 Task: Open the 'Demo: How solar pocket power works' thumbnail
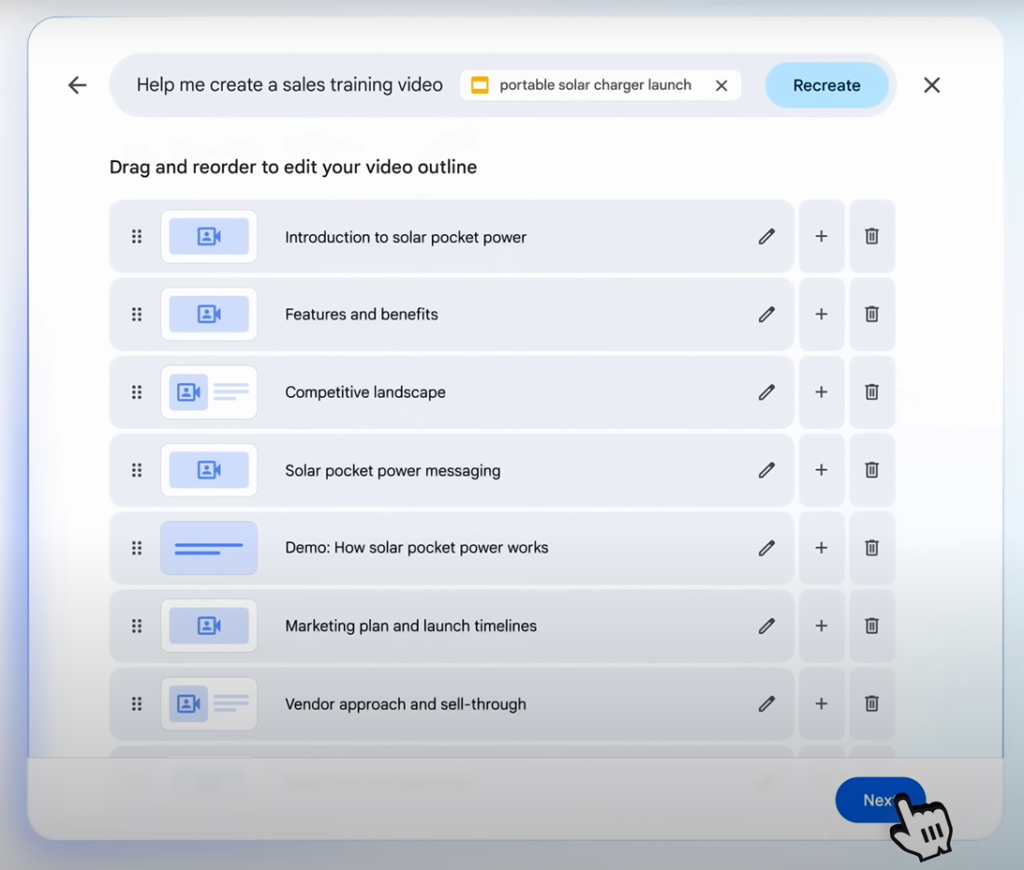click(x=209, y=548)
